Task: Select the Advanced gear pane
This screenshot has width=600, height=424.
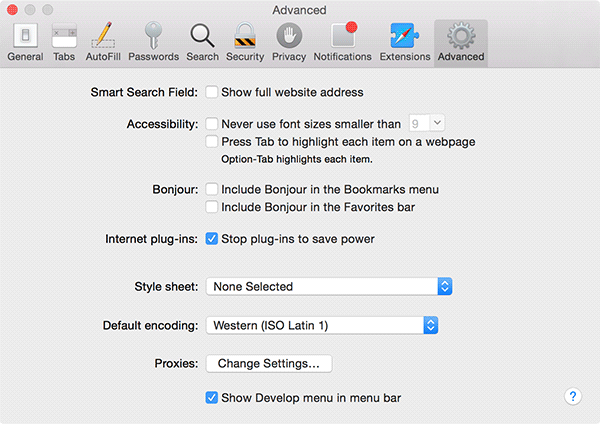Action: pos(461,43)
